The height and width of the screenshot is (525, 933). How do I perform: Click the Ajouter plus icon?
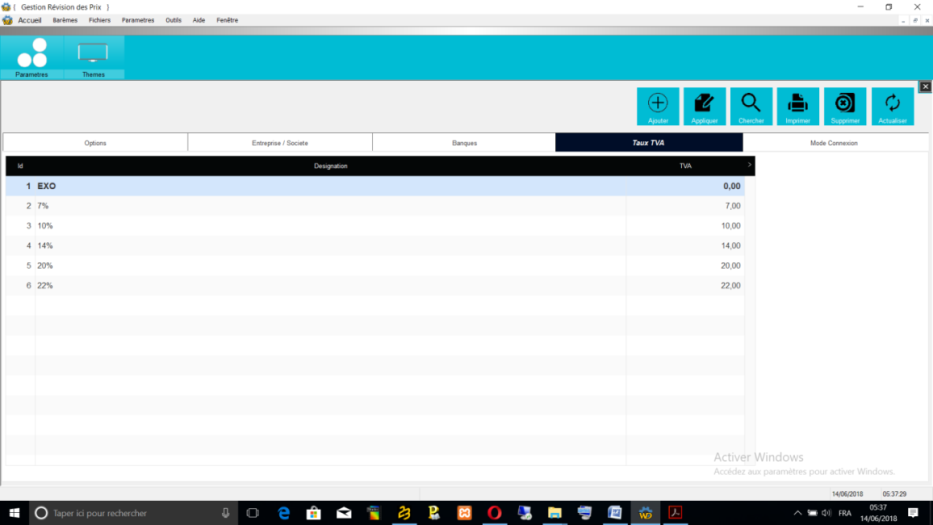point(658,105)
